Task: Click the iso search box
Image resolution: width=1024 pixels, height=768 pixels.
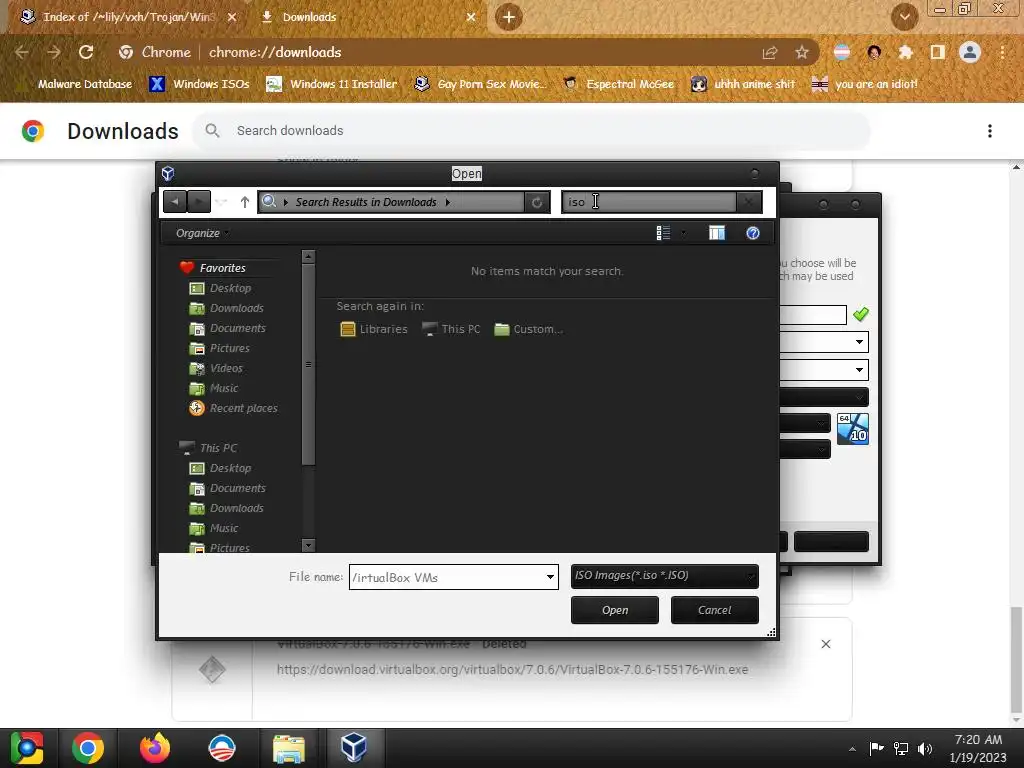Action: pos(649,202)
